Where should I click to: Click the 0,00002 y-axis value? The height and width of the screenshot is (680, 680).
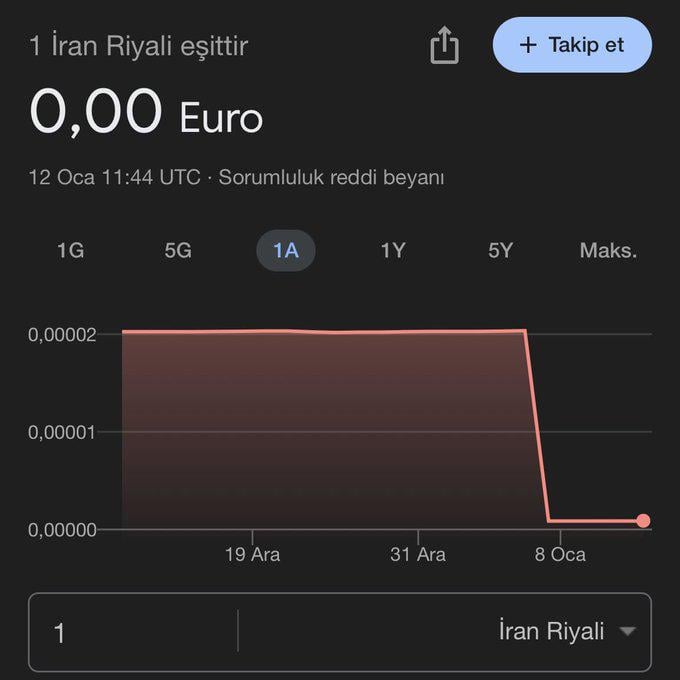62,334
